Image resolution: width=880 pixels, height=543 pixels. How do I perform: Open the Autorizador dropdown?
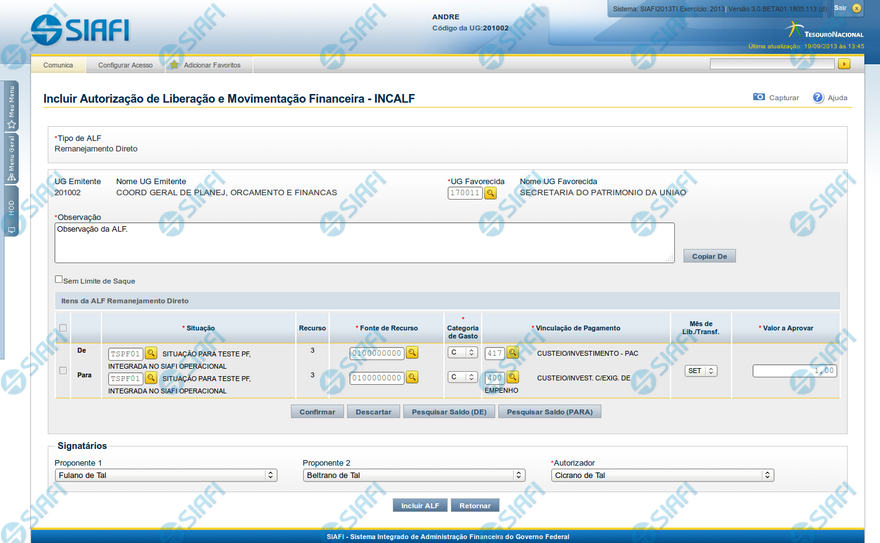click(662, 475)
